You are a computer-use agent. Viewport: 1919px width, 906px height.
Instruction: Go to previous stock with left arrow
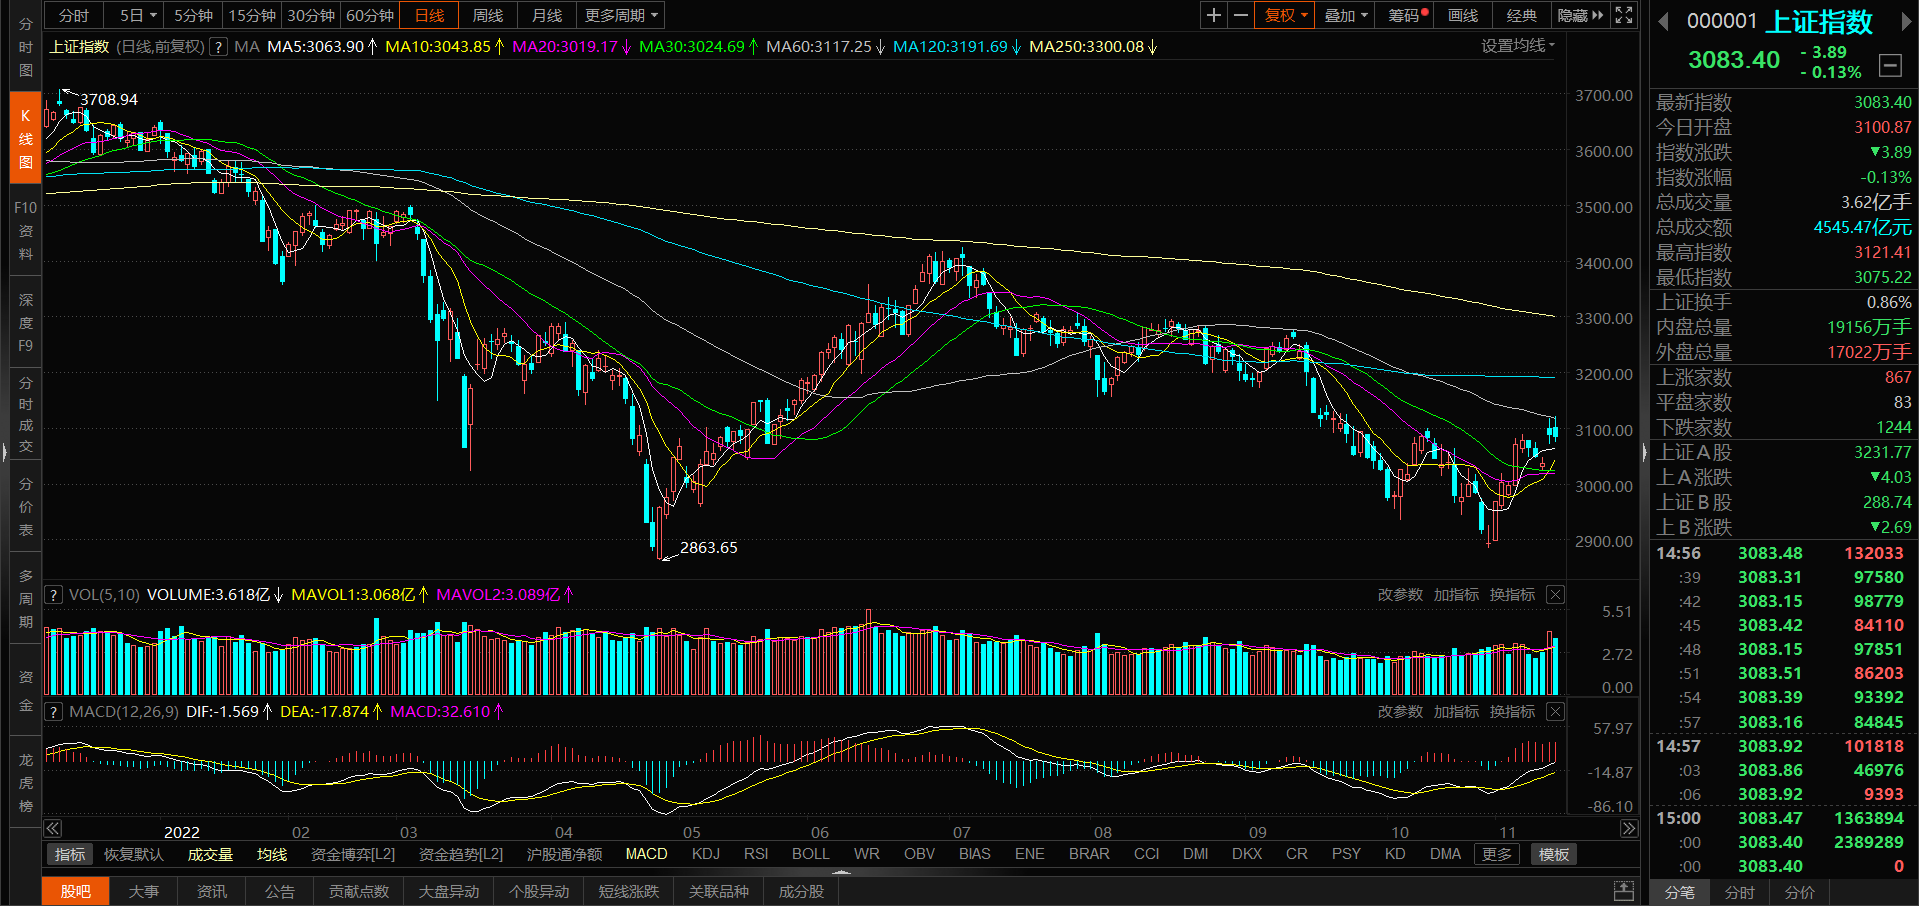pyautogui.click(x=1664, y=22)
